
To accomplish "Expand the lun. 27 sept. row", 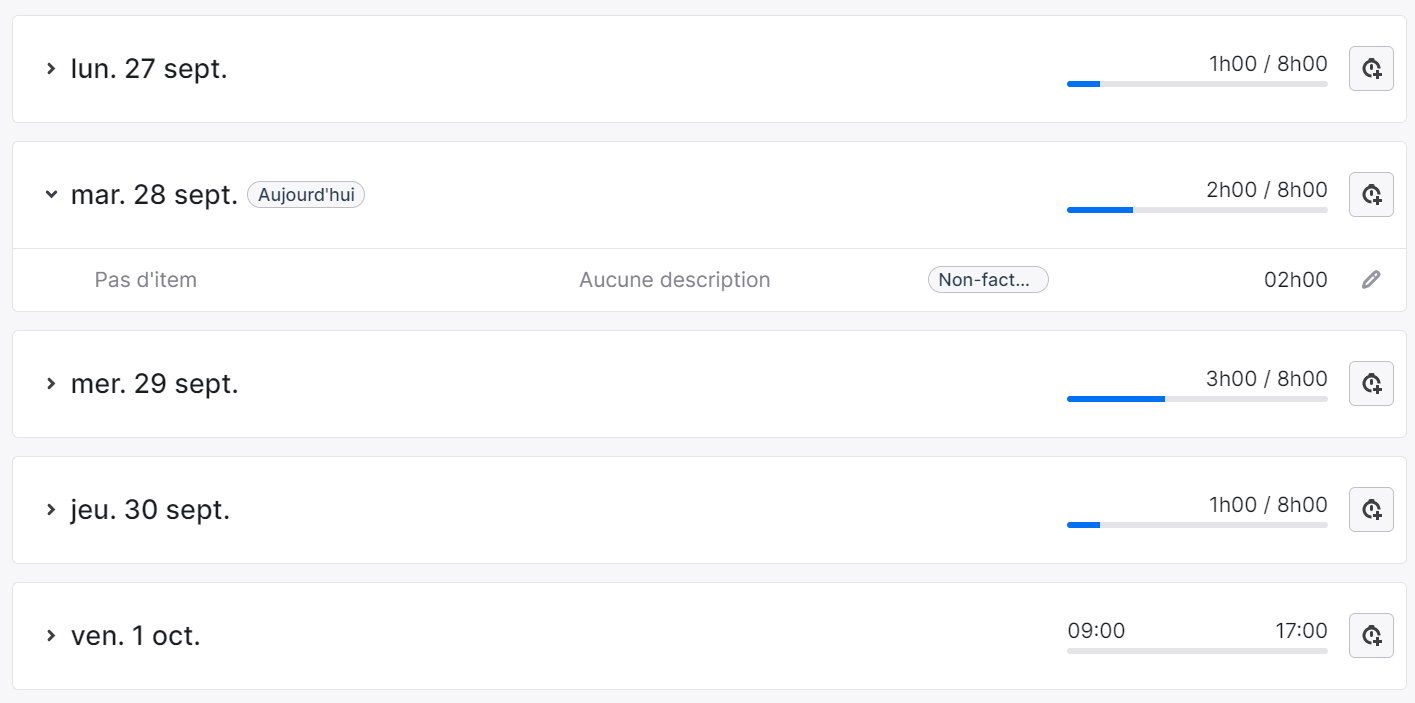I will click(x=50, y=69).
